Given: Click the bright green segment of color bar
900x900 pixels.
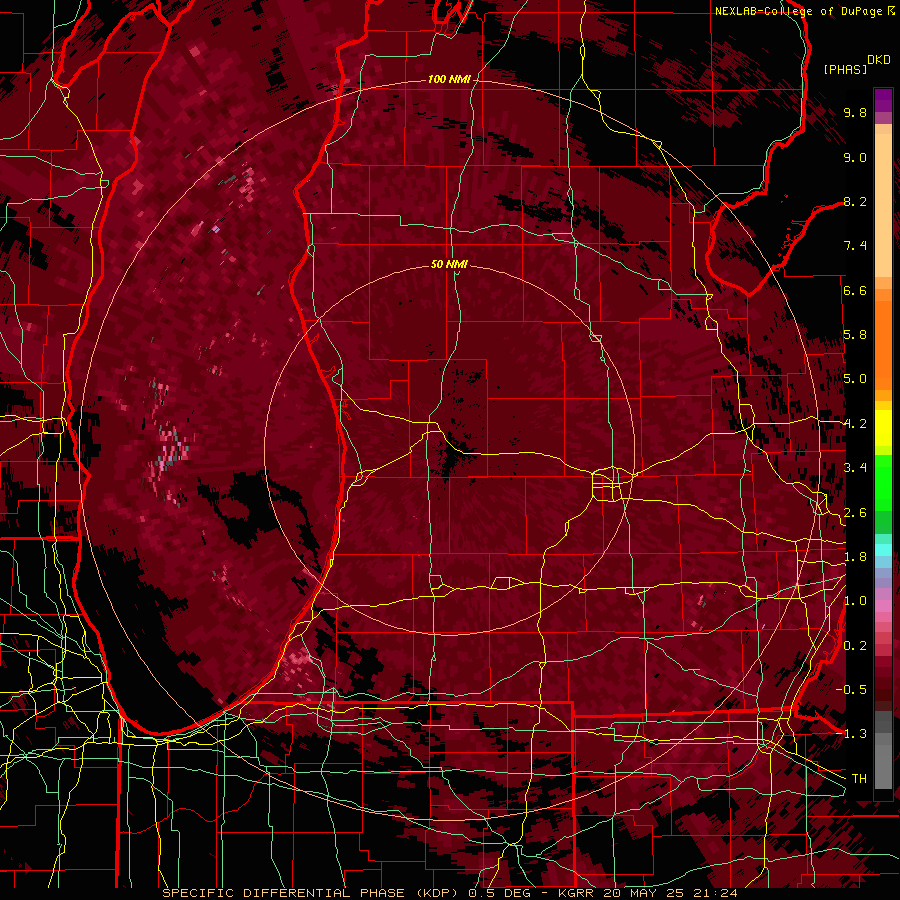Looking at the screenshot, I should click(x=883, y=483).
